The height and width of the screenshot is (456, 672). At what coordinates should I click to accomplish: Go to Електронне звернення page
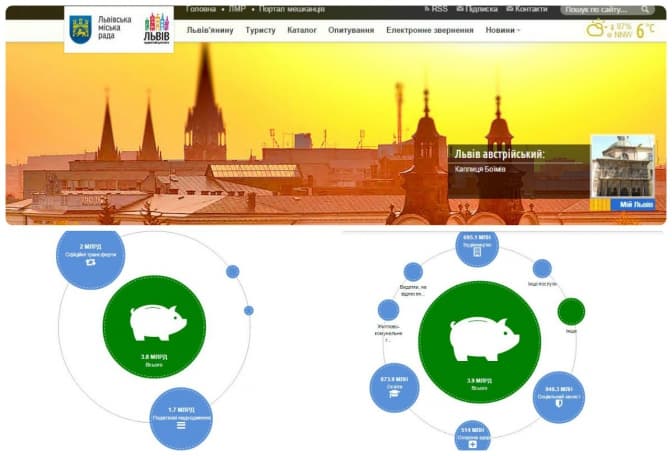[430, 30]
